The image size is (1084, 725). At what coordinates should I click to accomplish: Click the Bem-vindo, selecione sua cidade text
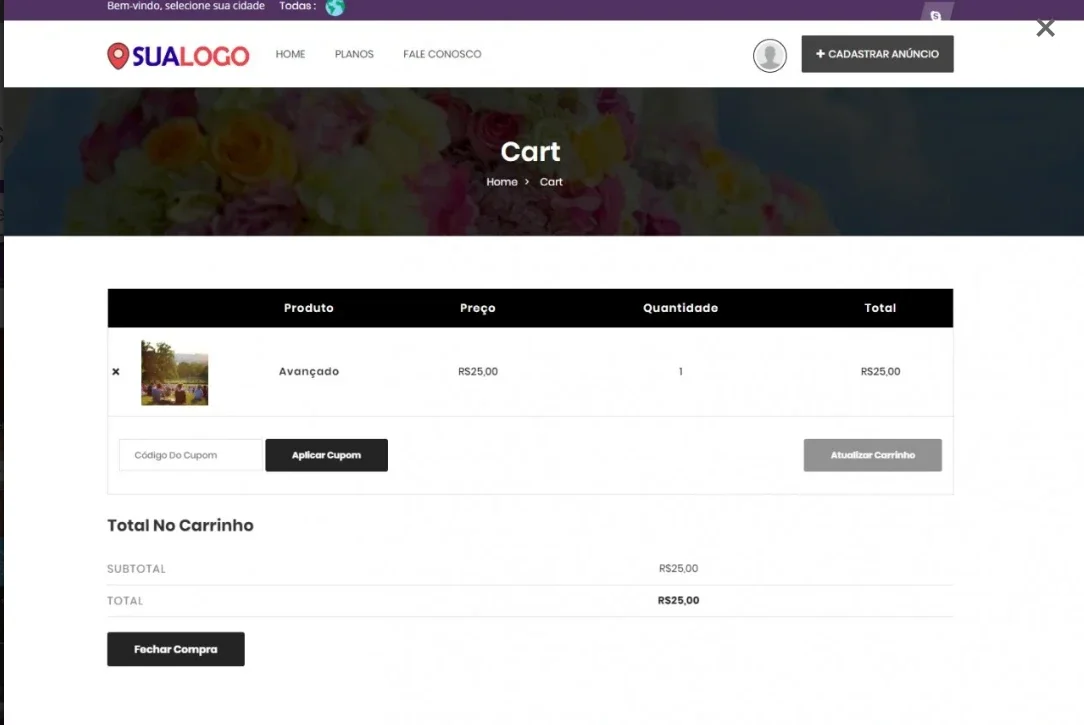coord(186,6)
